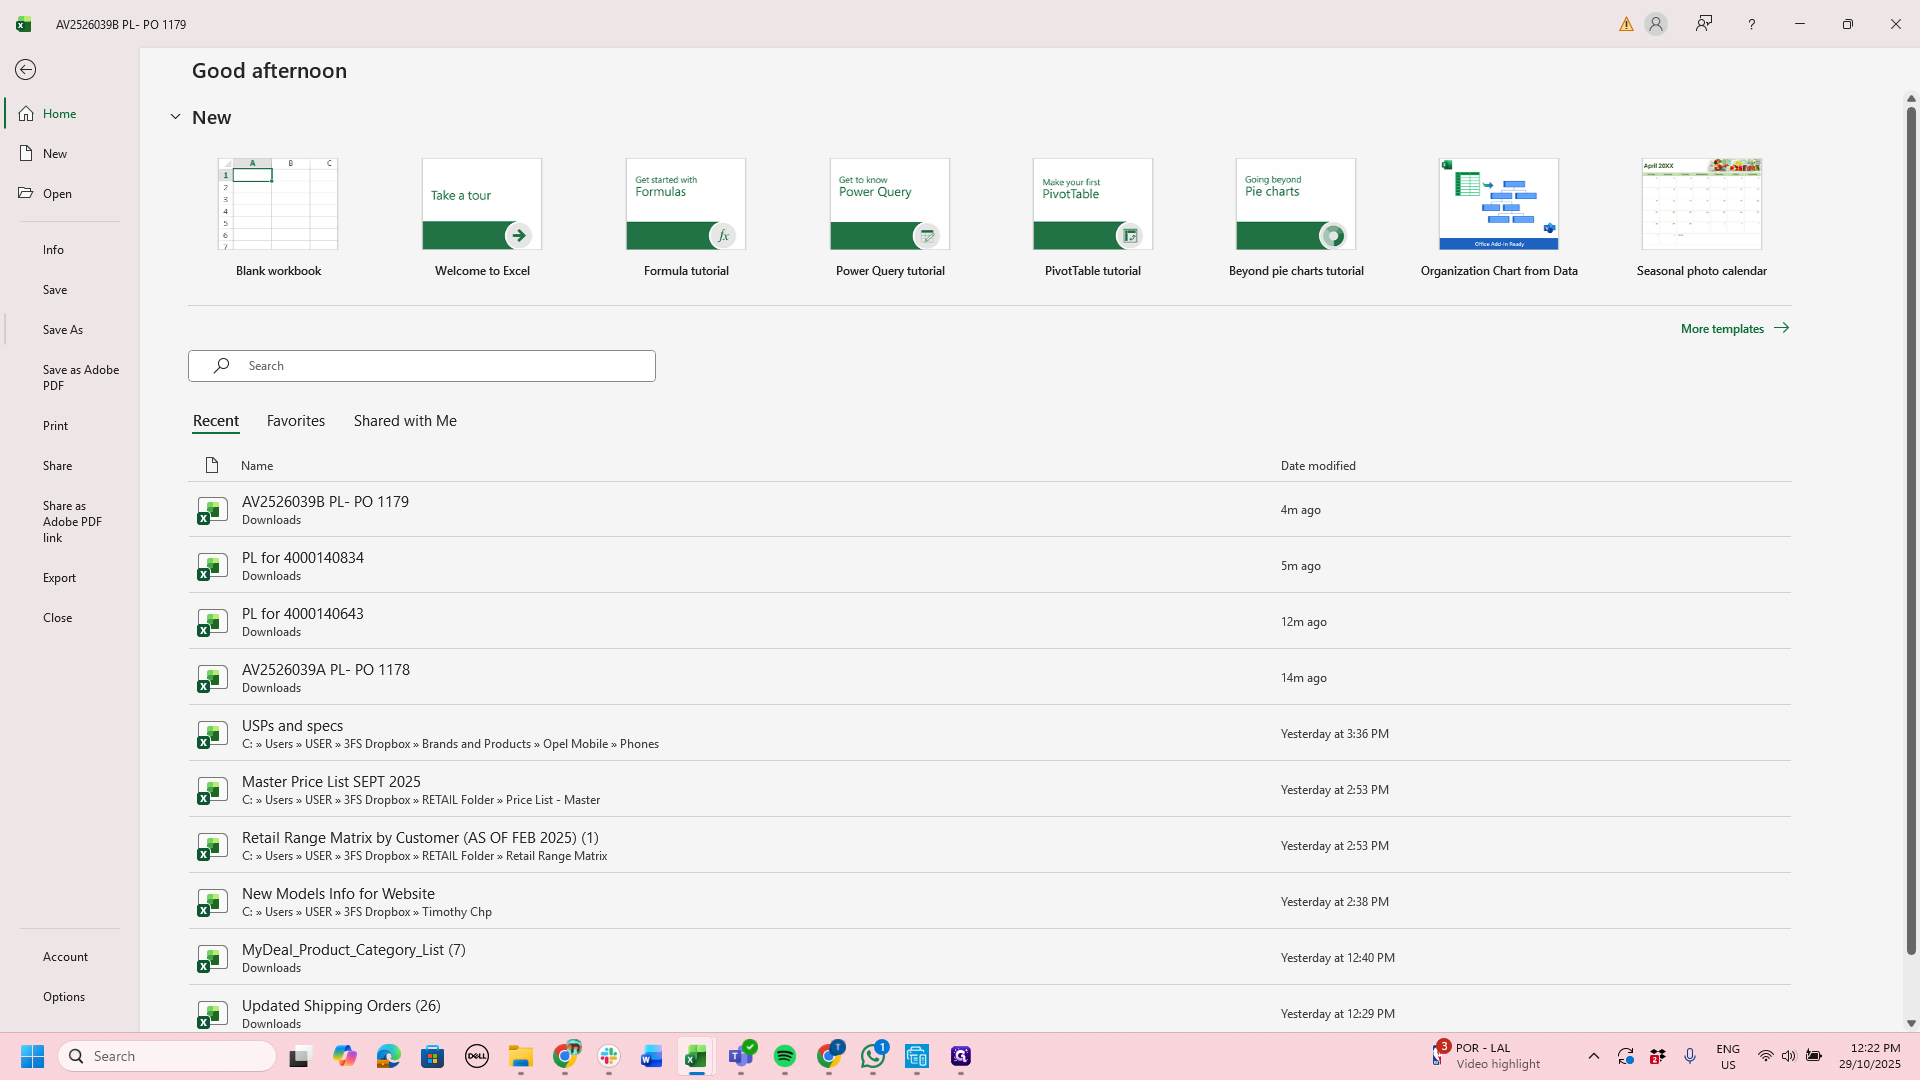Screen dimensions: 1920x1080
Task: Click the scrollbar down arrow
Action: tap(1911, 1023)
